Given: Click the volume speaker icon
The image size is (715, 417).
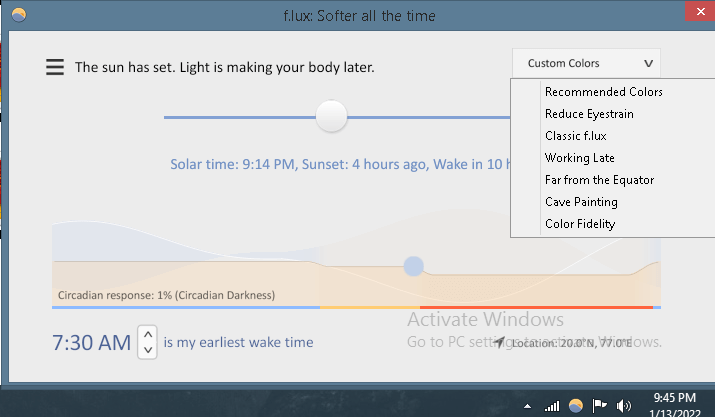Looking at the screenshot, I should (623, 406).
